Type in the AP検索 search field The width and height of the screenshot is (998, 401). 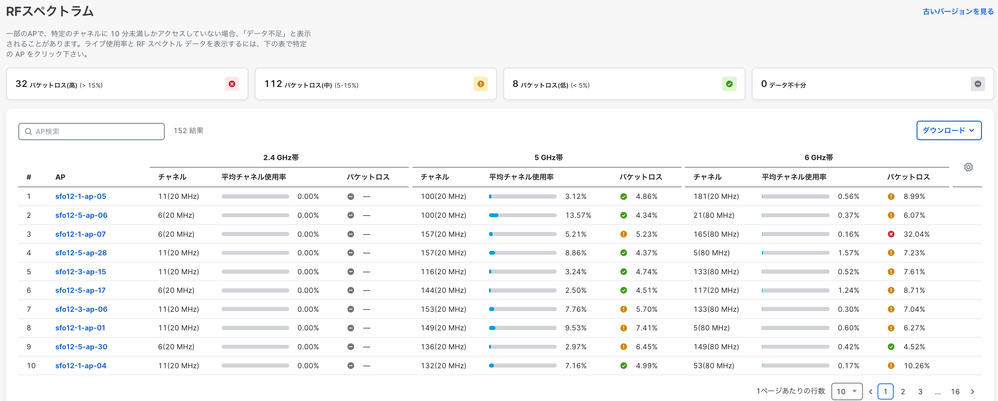tap(97, 131)
